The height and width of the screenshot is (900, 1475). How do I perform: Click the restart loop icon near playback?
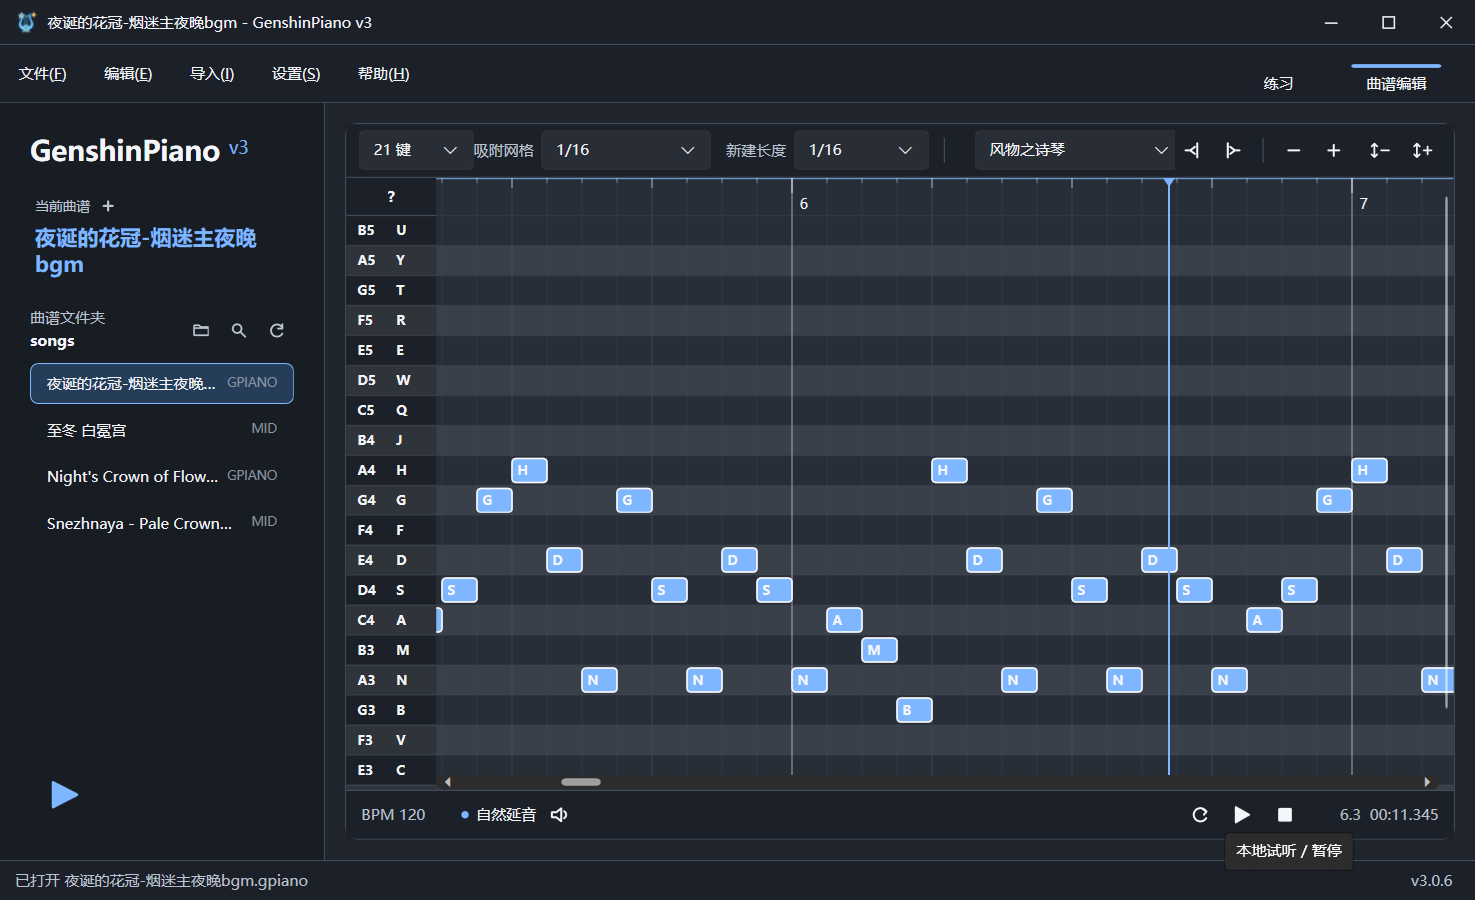click(1200, 815)
